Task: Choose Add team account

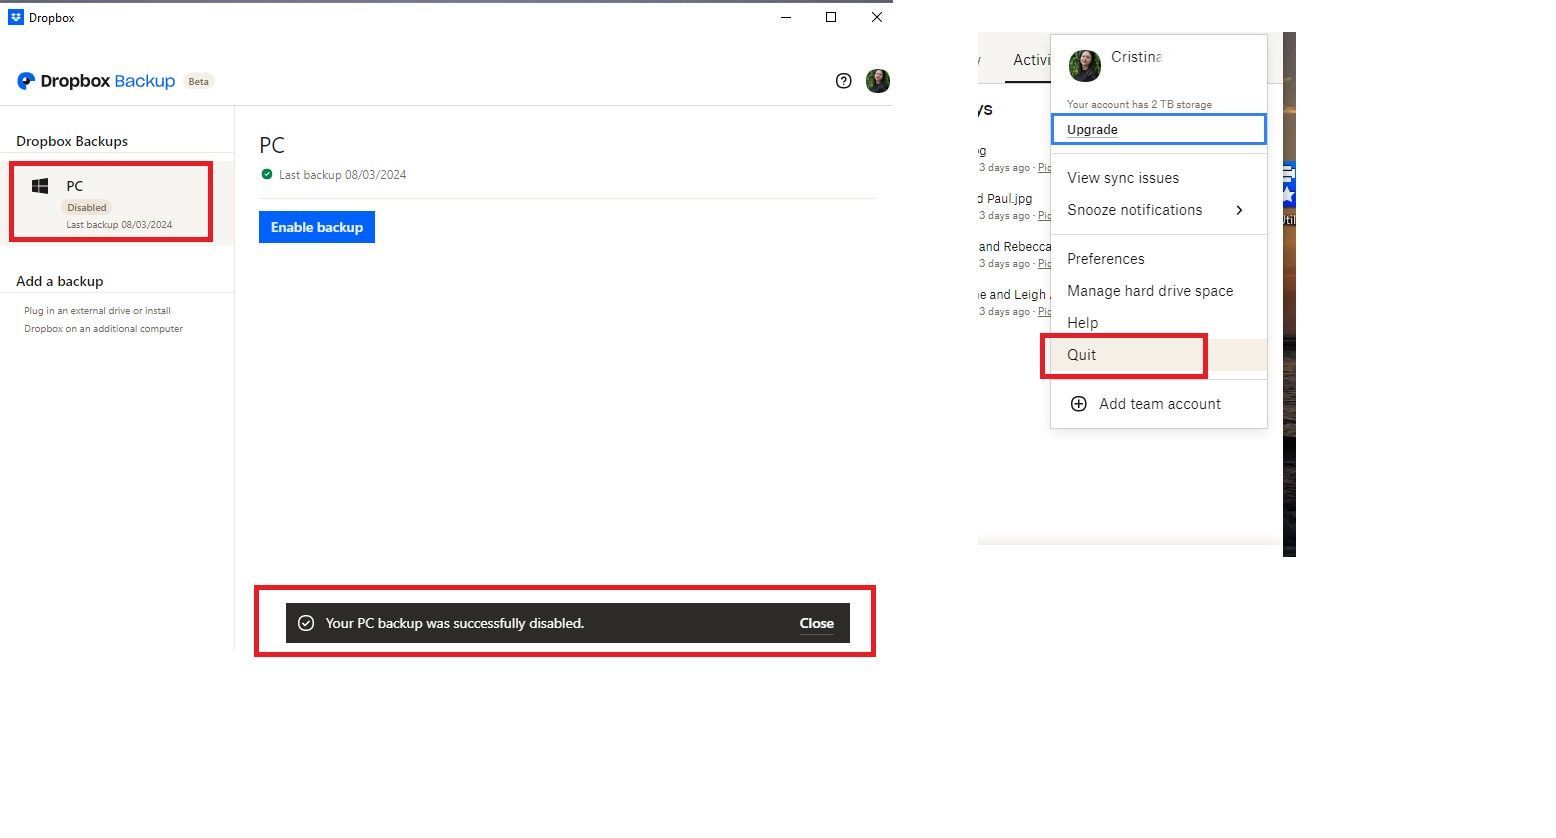Action: click(x=1160, y=404)
